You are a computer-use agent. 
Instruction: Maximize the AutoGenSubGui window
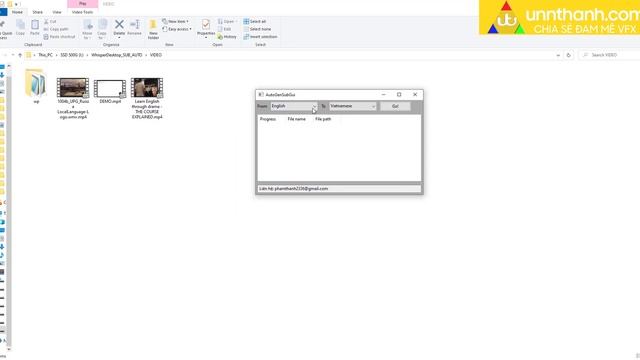pyautogui.click(x=399, y=95)
